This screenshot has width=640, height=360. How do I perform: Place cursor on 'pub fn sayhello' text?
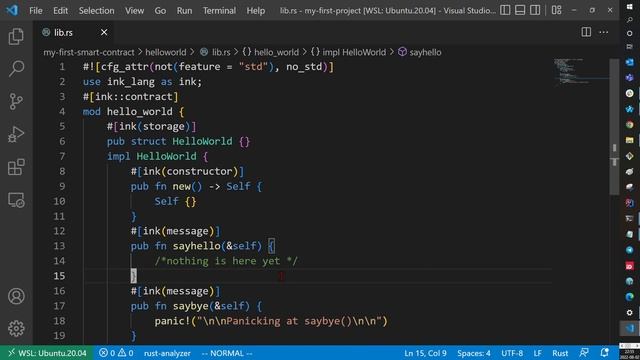click(176, 246)
